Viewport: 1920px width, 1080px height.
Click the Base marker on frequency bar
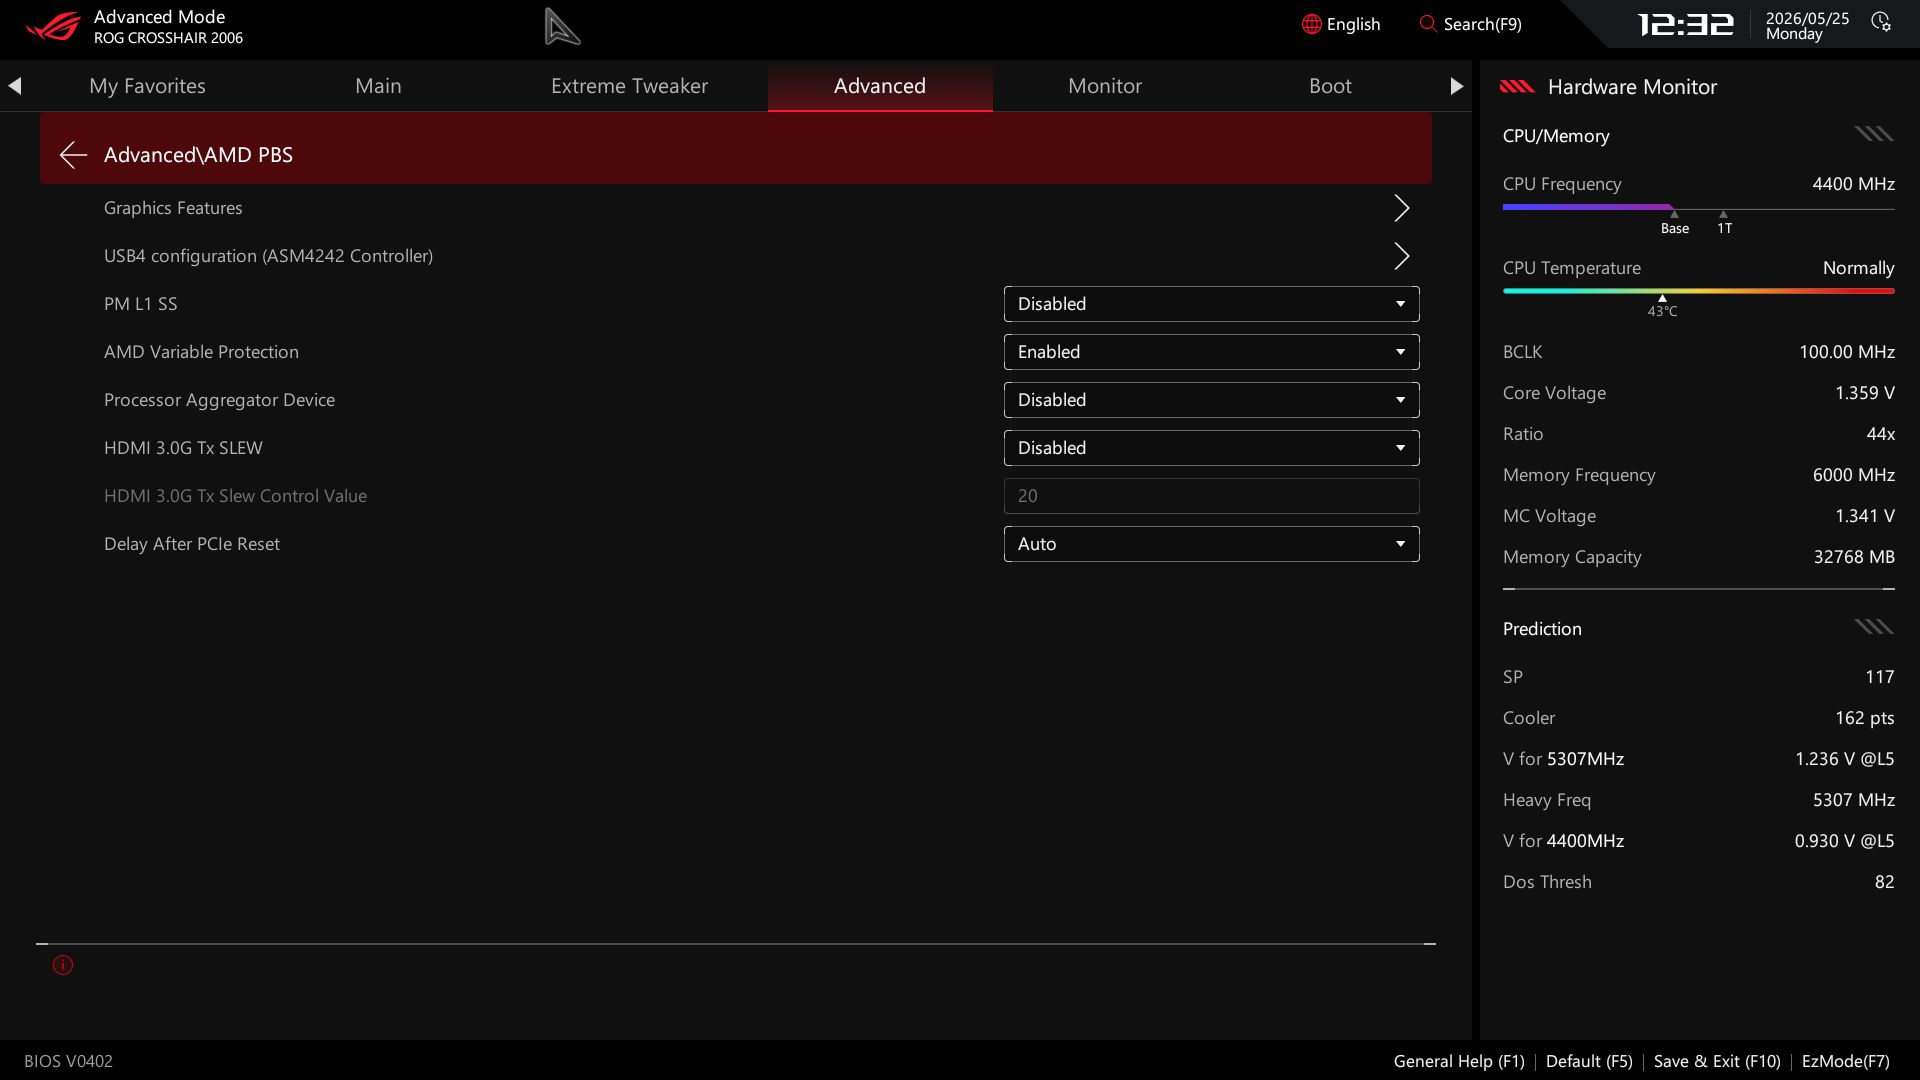(1674, 224)
